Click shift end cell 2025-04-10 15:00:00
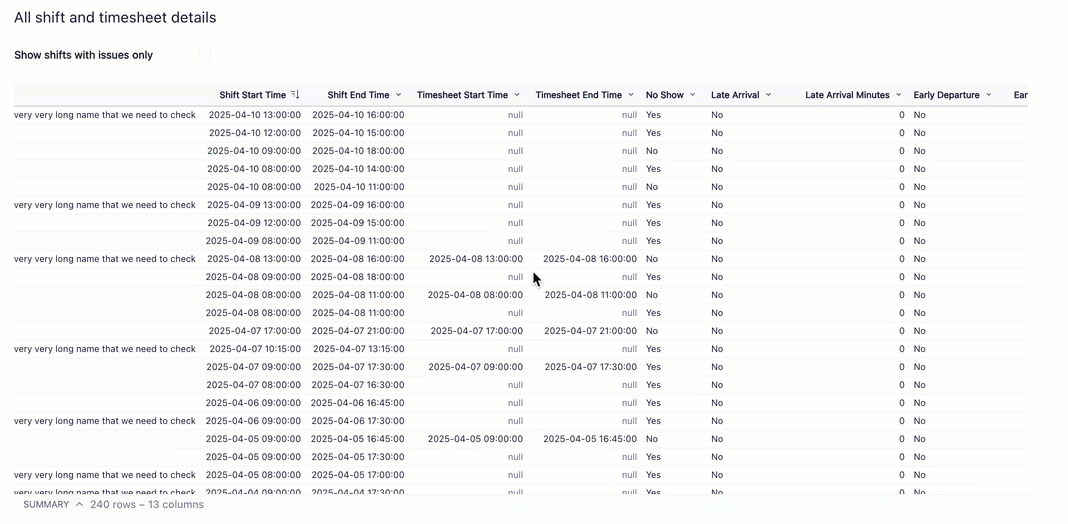 click(358, 133)
